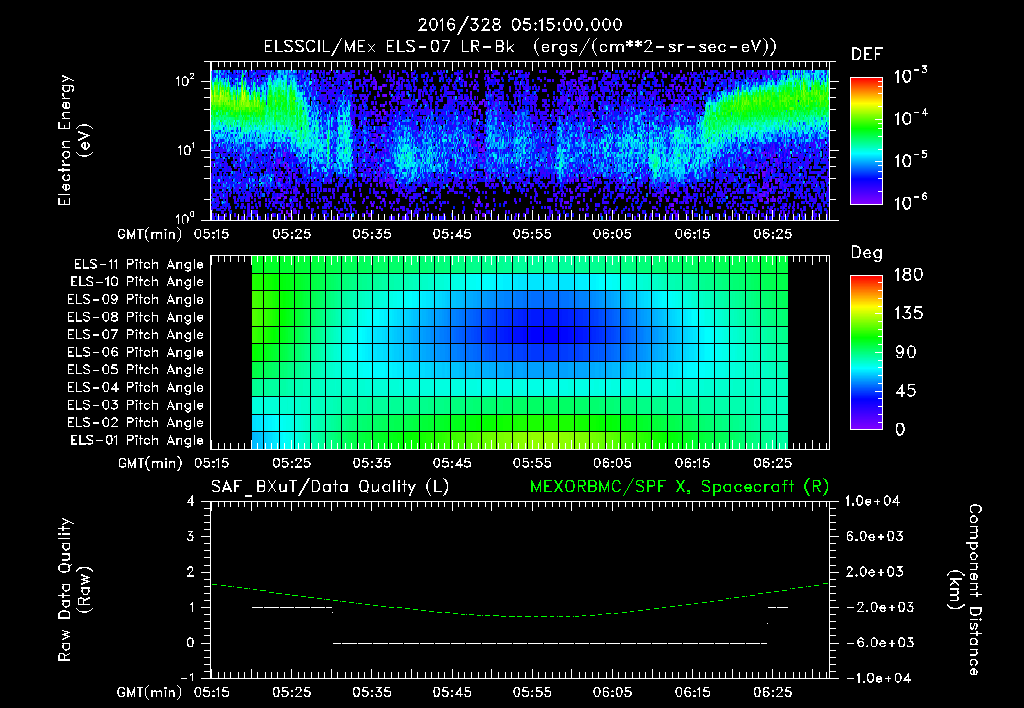Viewport: 1024px width, 708px height.
Task: Click the 10^2 electron energy axis value
Action: 185,82
